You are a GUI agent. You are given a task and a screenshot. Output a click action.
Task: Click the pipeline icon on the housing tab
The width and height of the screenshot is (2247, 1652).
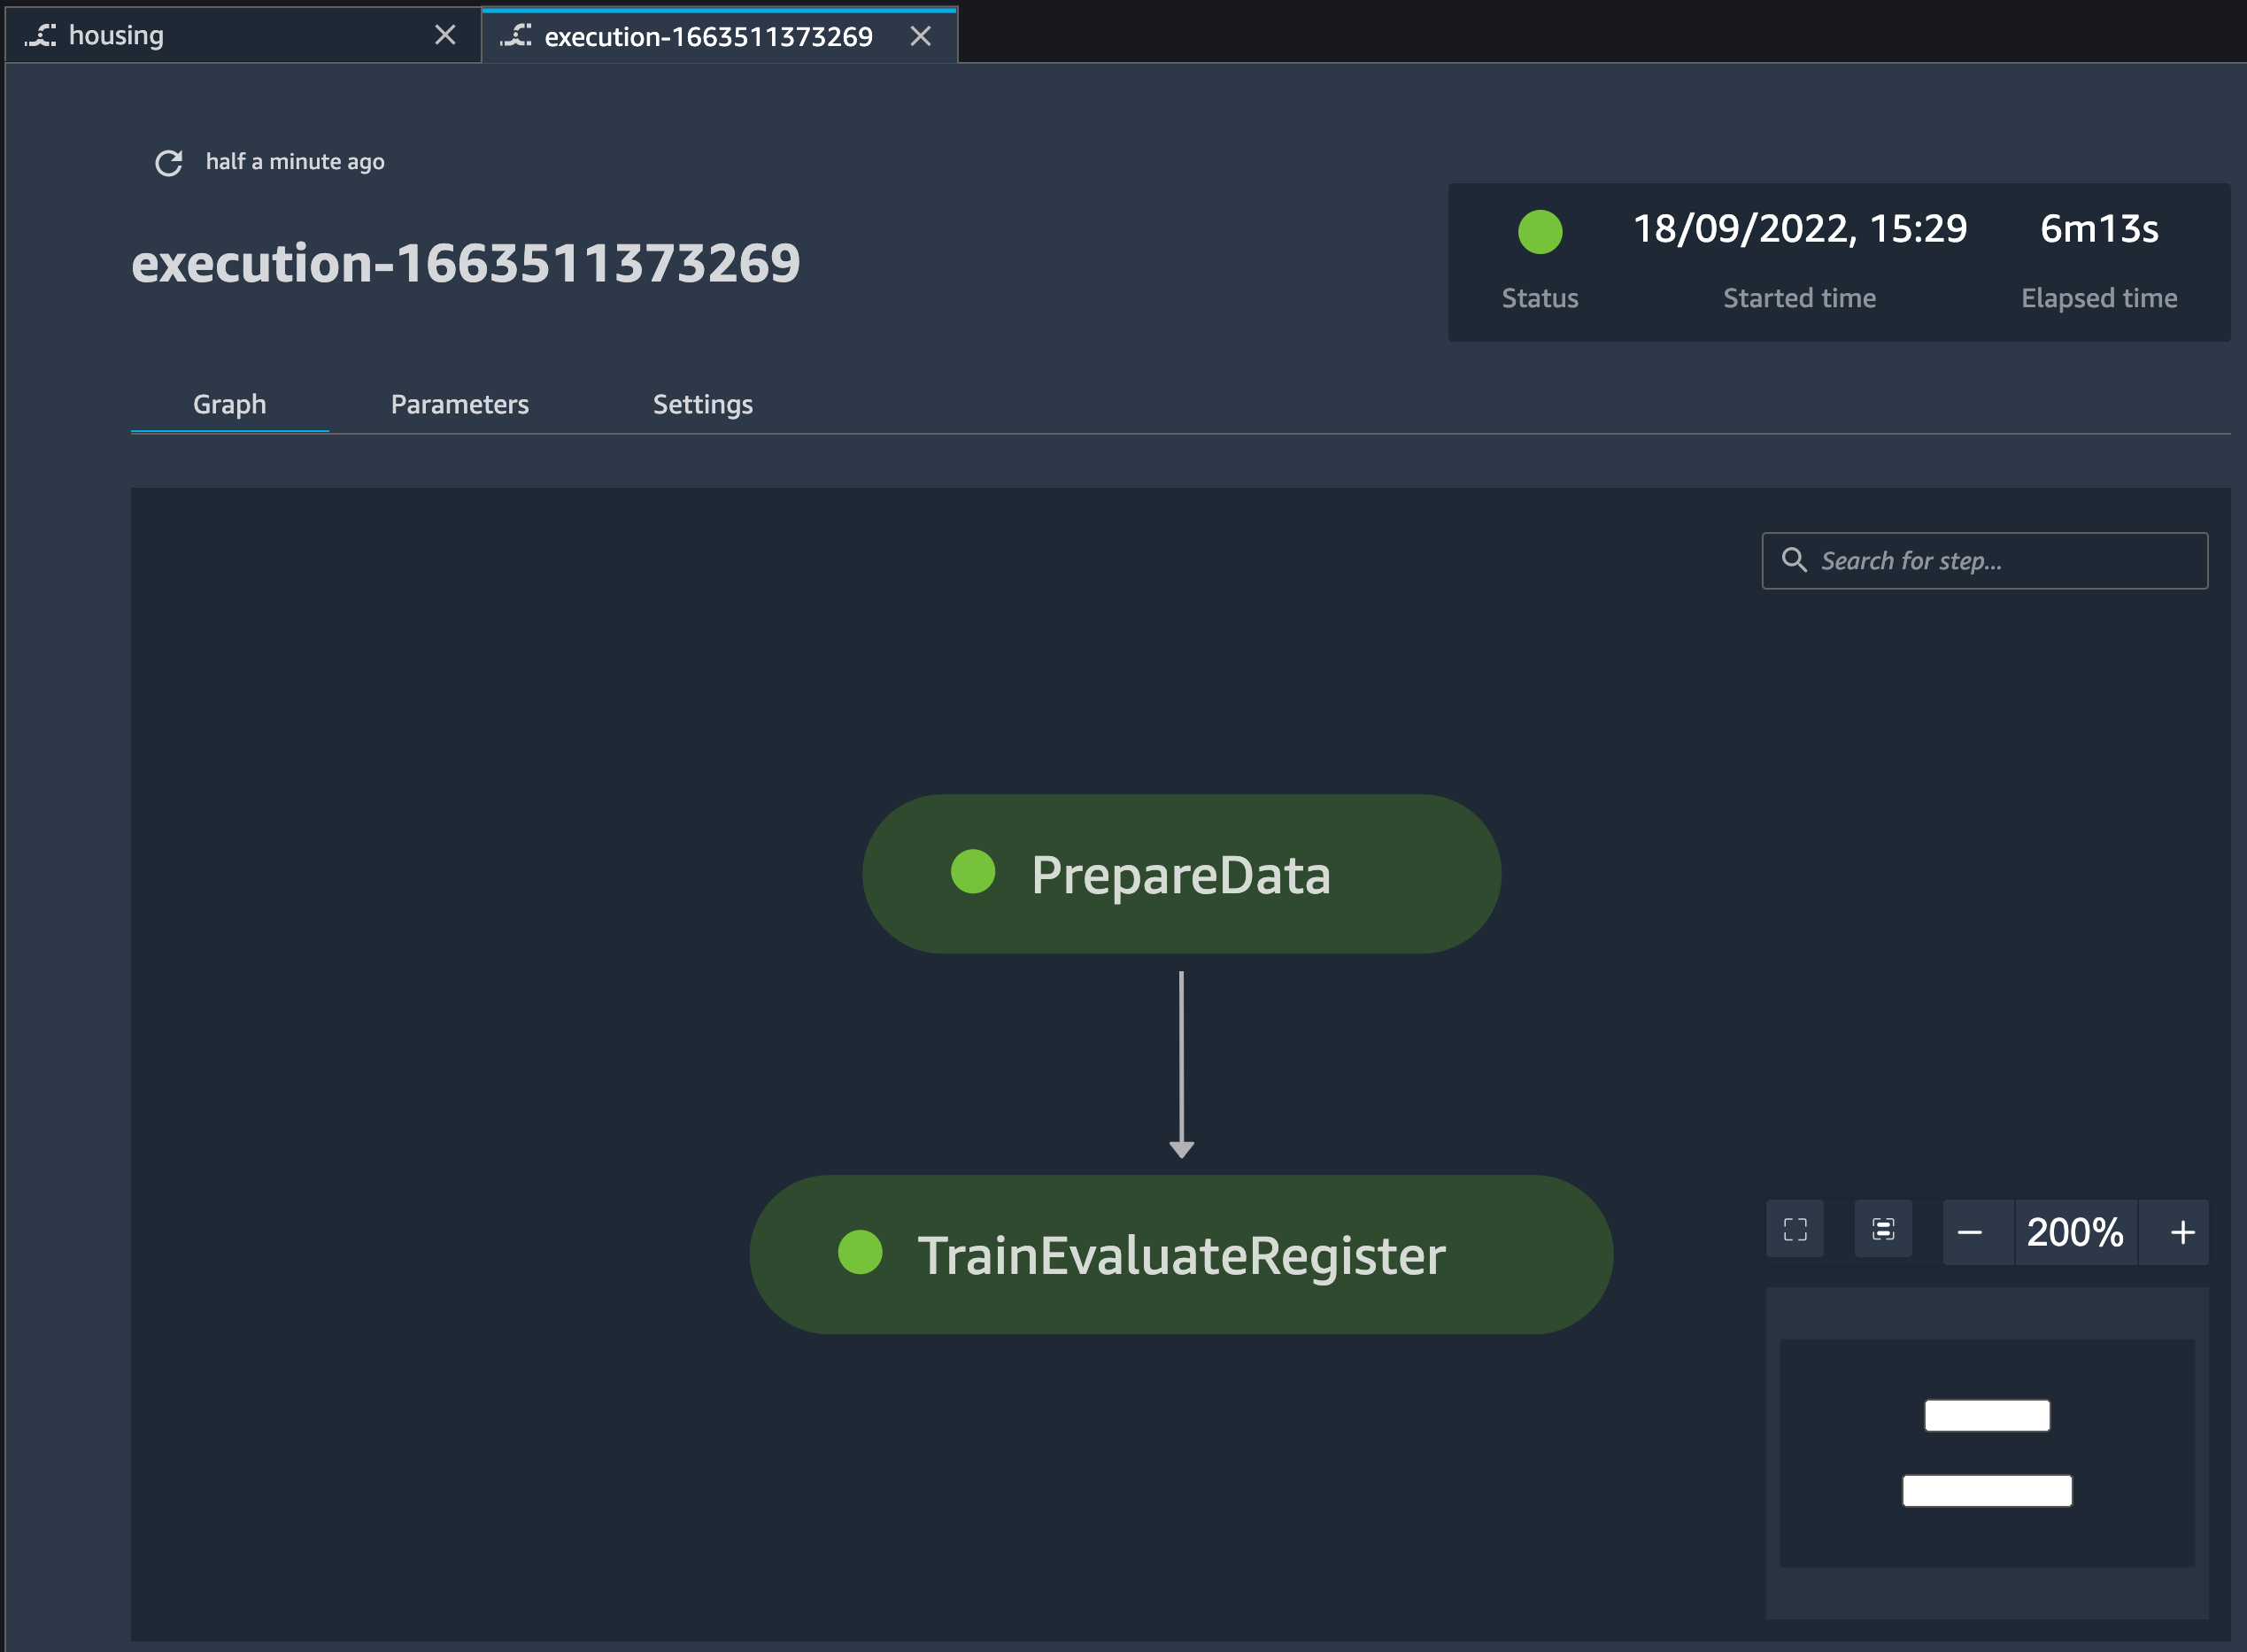point(40,36)
